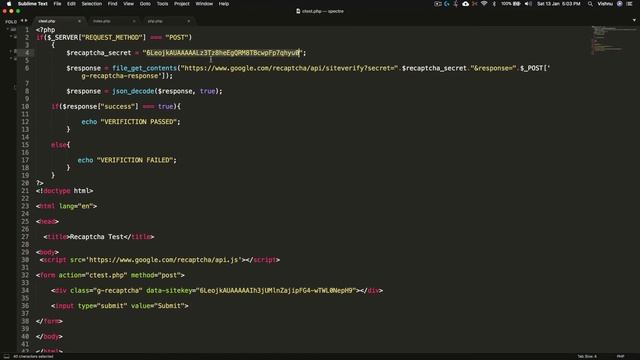Open the cloud upload menu bar icon

point(465,4)
